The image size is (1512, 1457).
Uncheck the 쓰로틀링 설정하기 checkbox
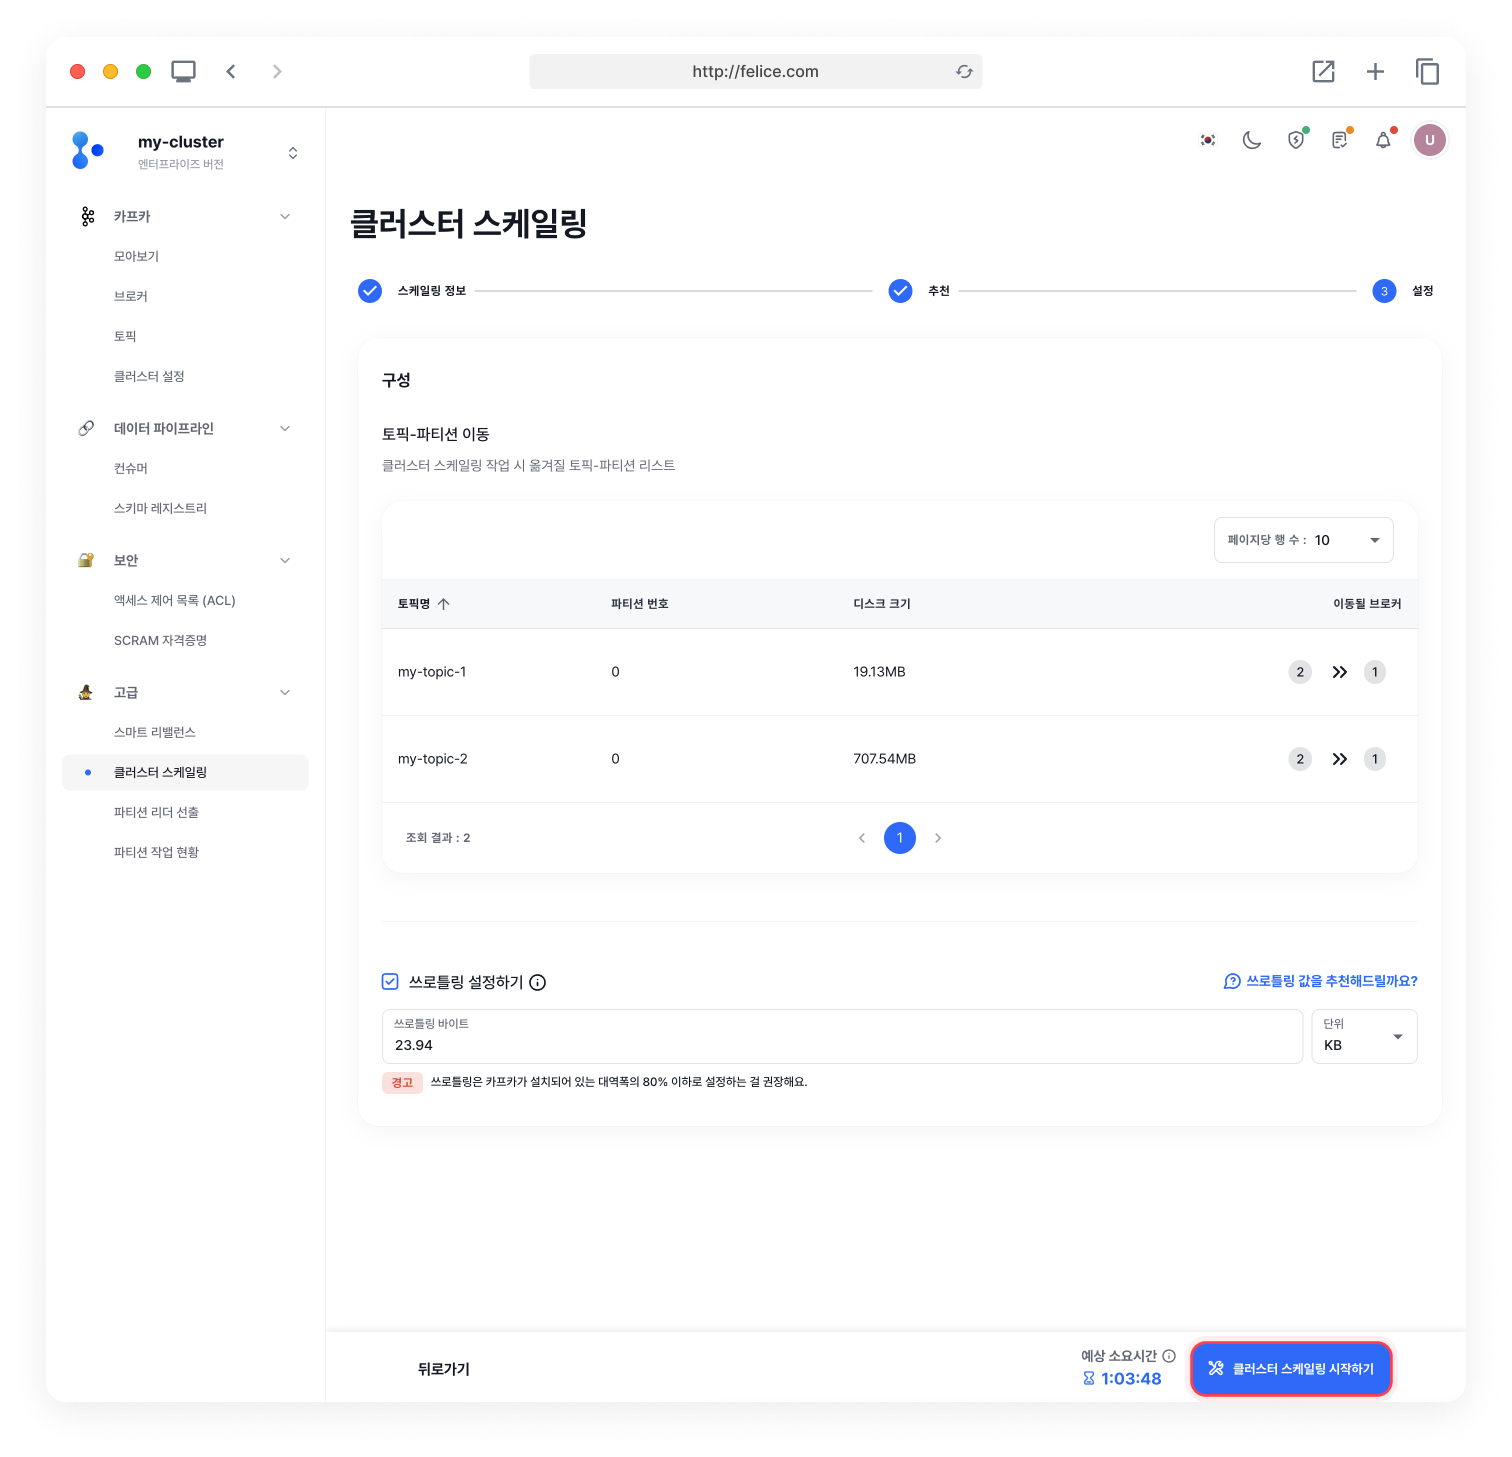coord(390,982)
